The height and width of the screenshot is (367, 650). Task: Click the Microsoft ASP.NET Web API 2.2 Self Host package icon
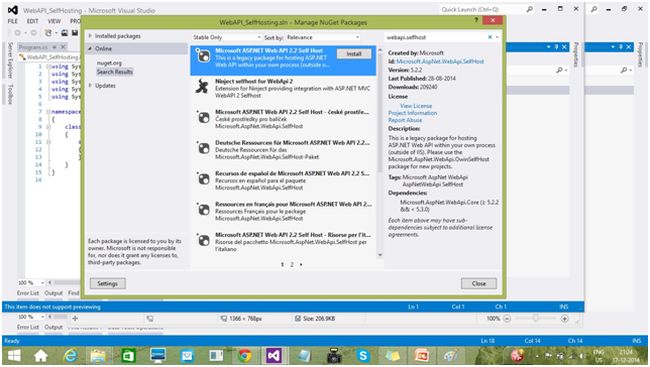tap(203, 56)
